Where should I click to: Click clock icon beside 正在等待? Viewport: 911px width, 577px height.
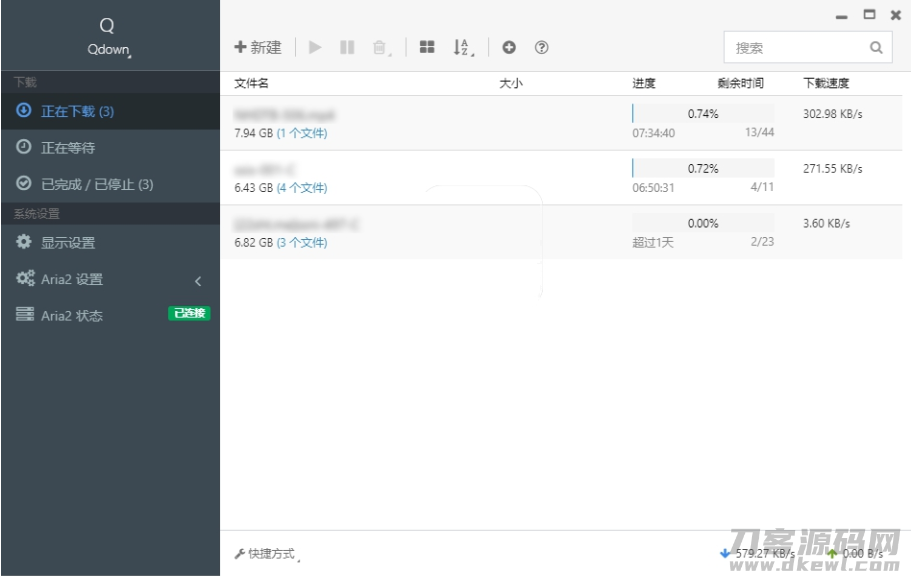pos(24,146)
